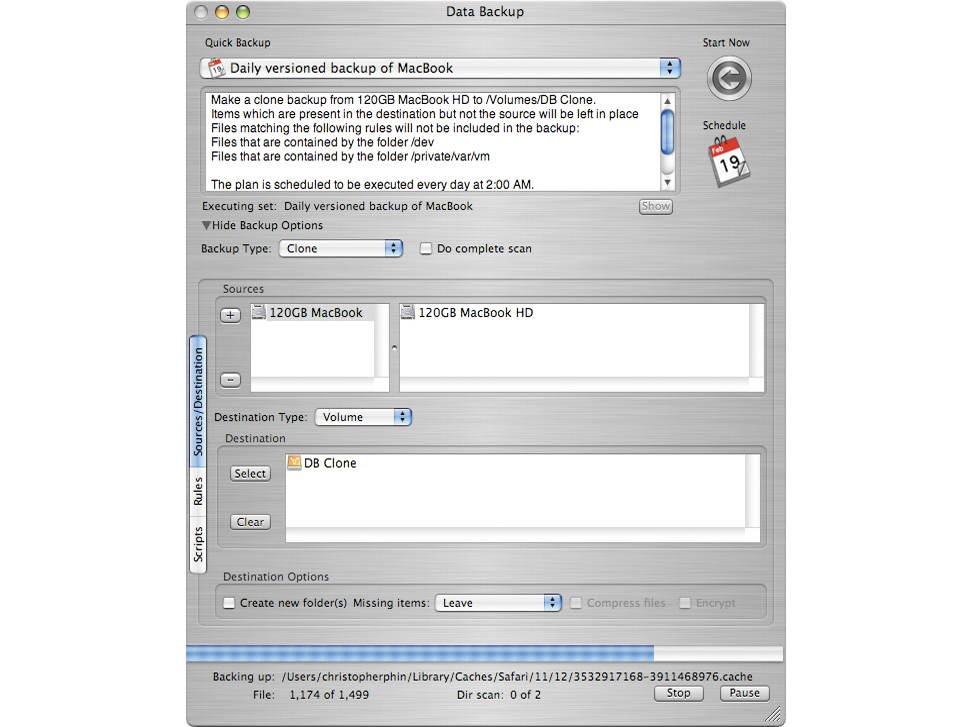Collapse the Hide Backup Options disclosure triangle
This screenshot has height=727, width=970.
206,226
